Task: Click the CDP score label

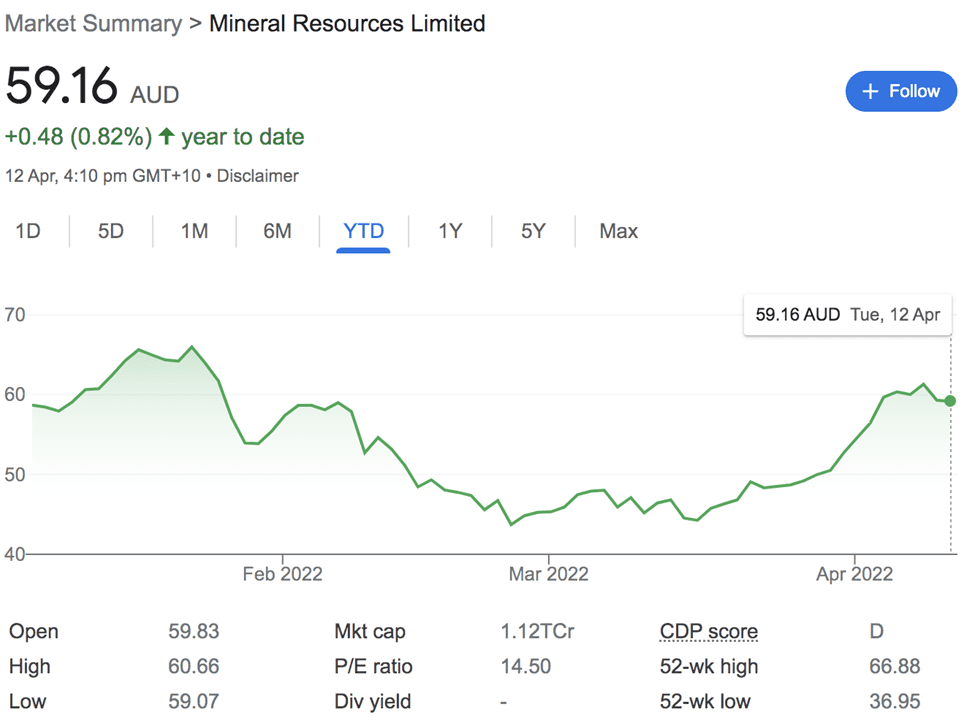Action: [709, 631]
